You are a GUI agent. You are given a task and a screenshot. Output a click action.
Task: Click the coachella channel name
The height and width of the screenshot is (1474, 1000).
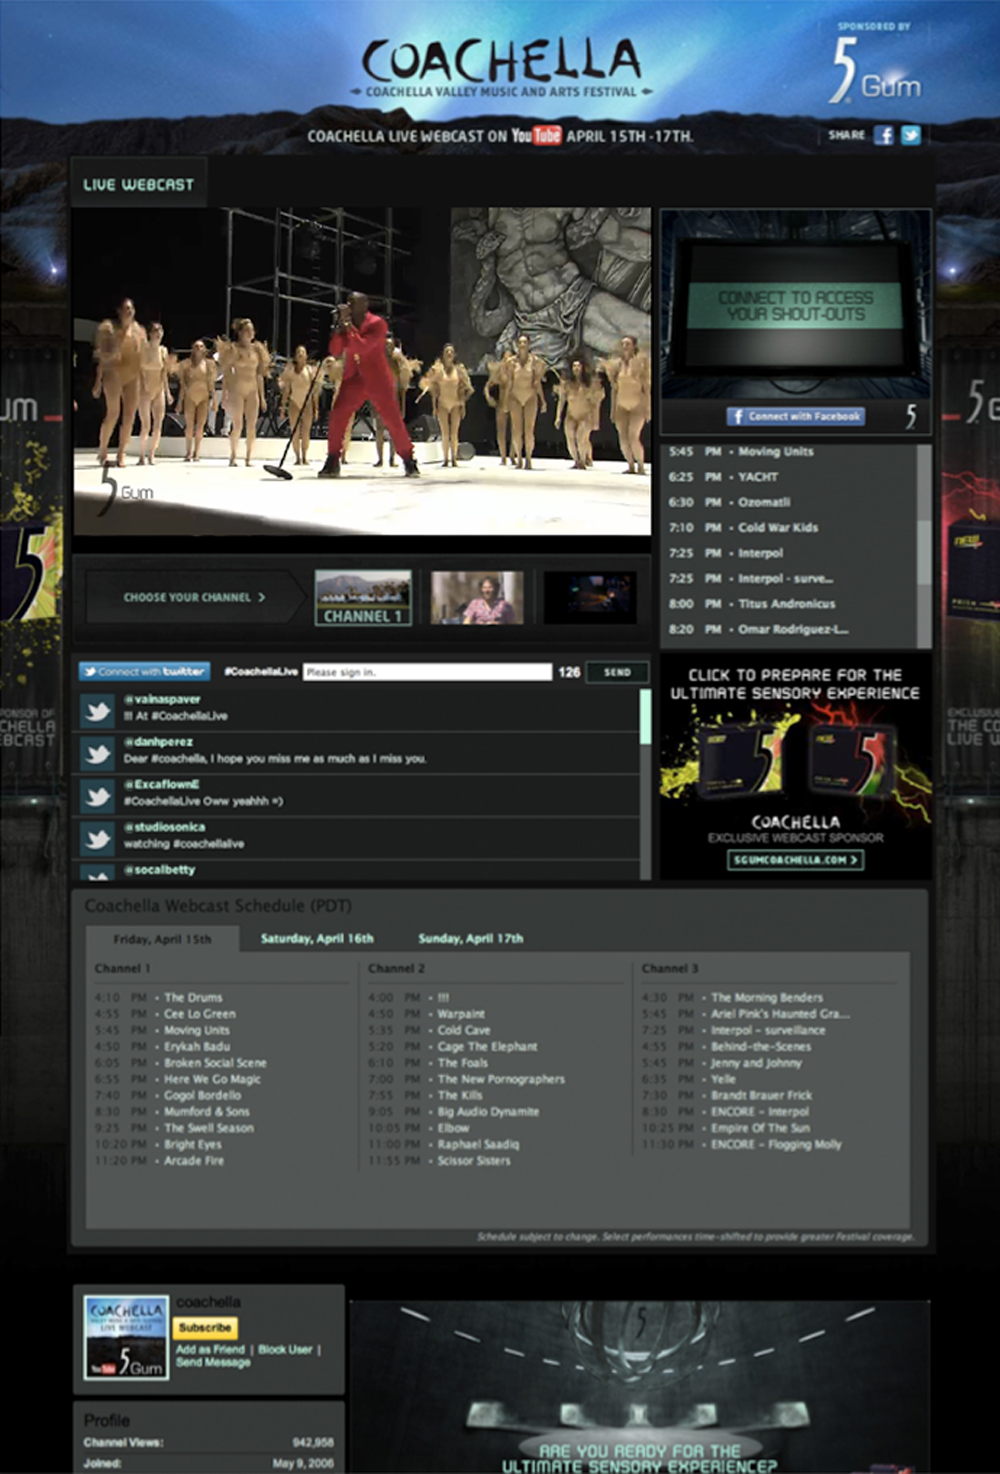(208, 1302)
